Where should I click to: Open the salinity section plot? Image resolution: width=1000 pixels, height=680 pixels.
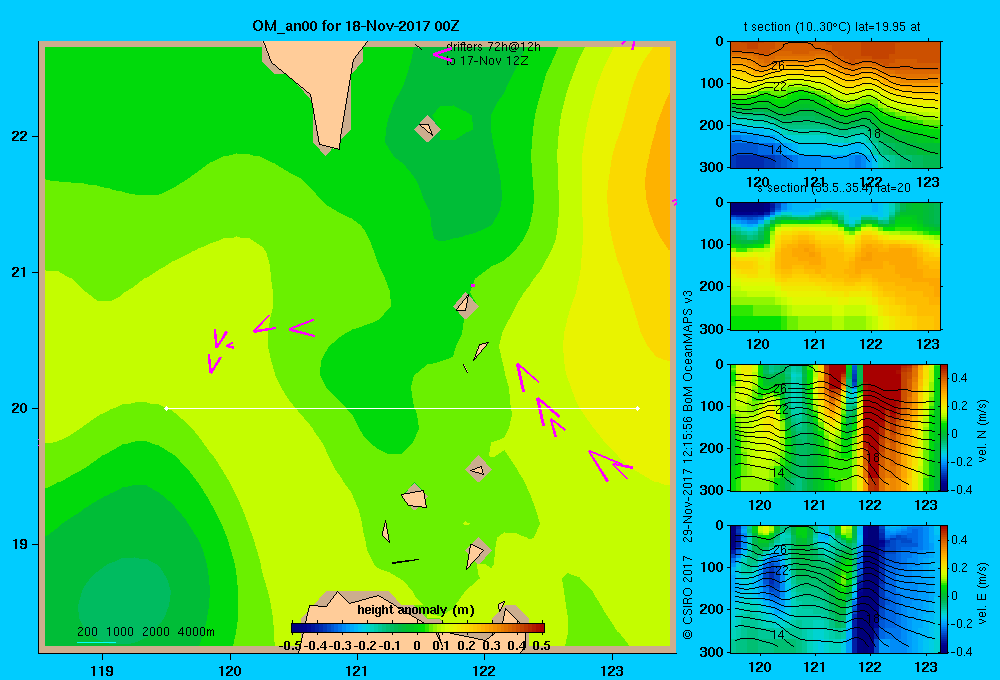(x=835, y=266)
